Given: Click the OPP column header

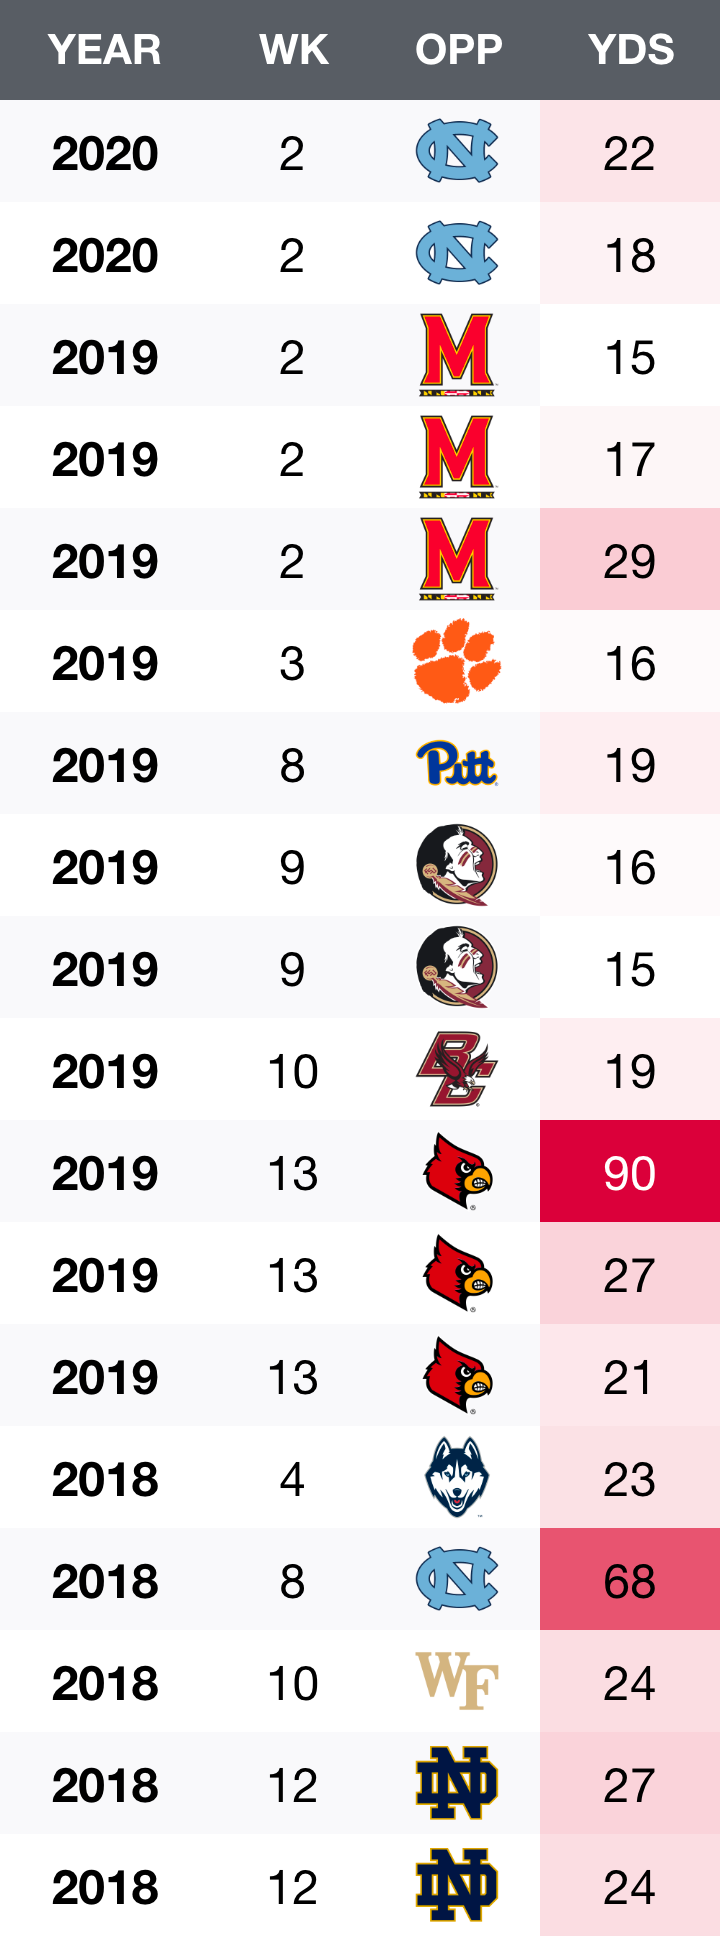Looking at the screenshot, I should coord(459,50).
